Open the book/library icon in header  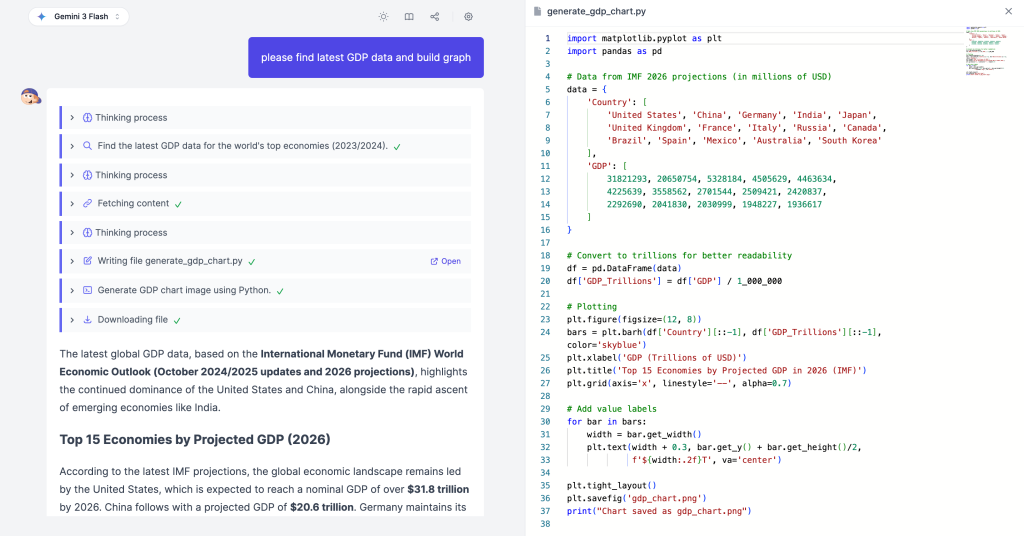[x=409, y=17]
